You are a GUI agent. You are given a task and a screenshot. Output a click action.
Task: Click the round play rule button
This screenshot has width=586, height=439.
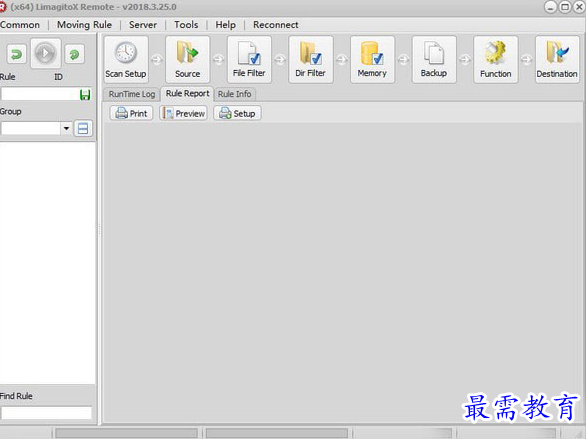pos(45,53)
